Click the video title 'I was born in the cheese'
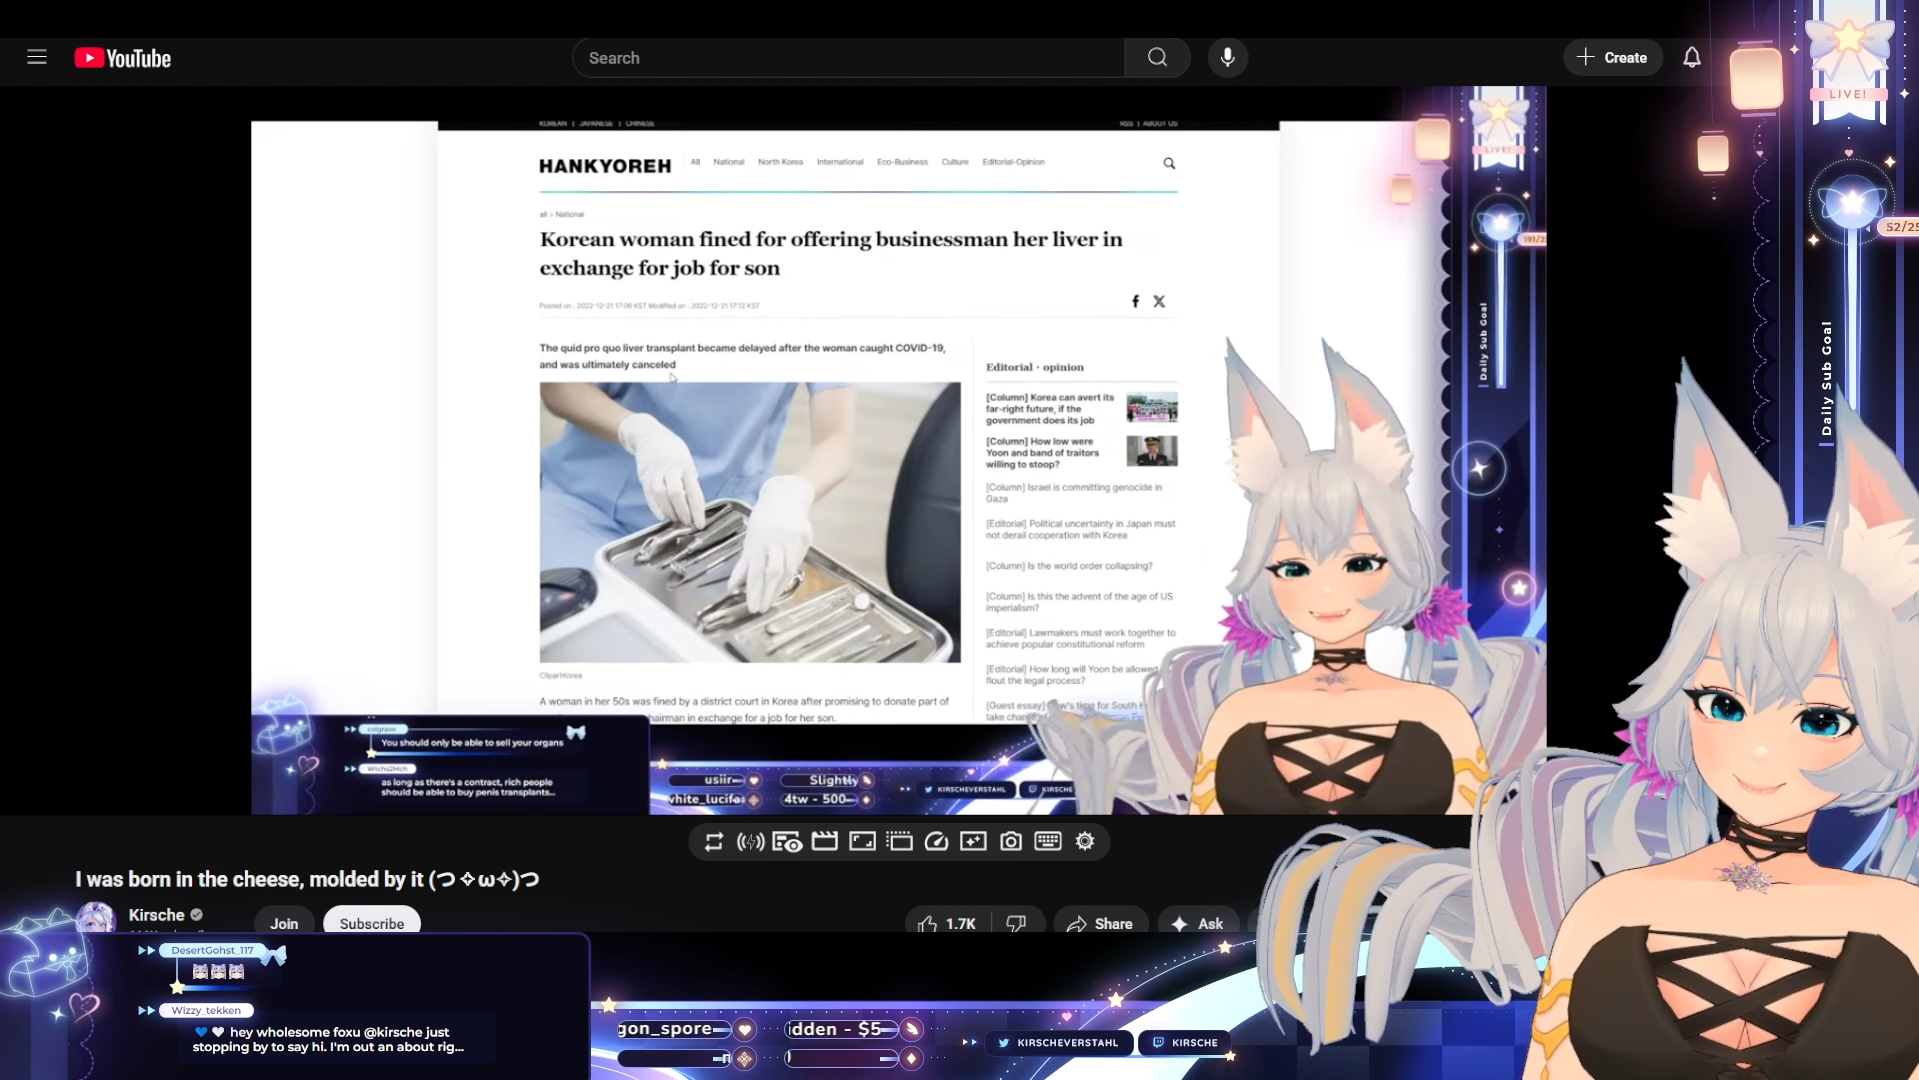 click(x=307, y=880)
